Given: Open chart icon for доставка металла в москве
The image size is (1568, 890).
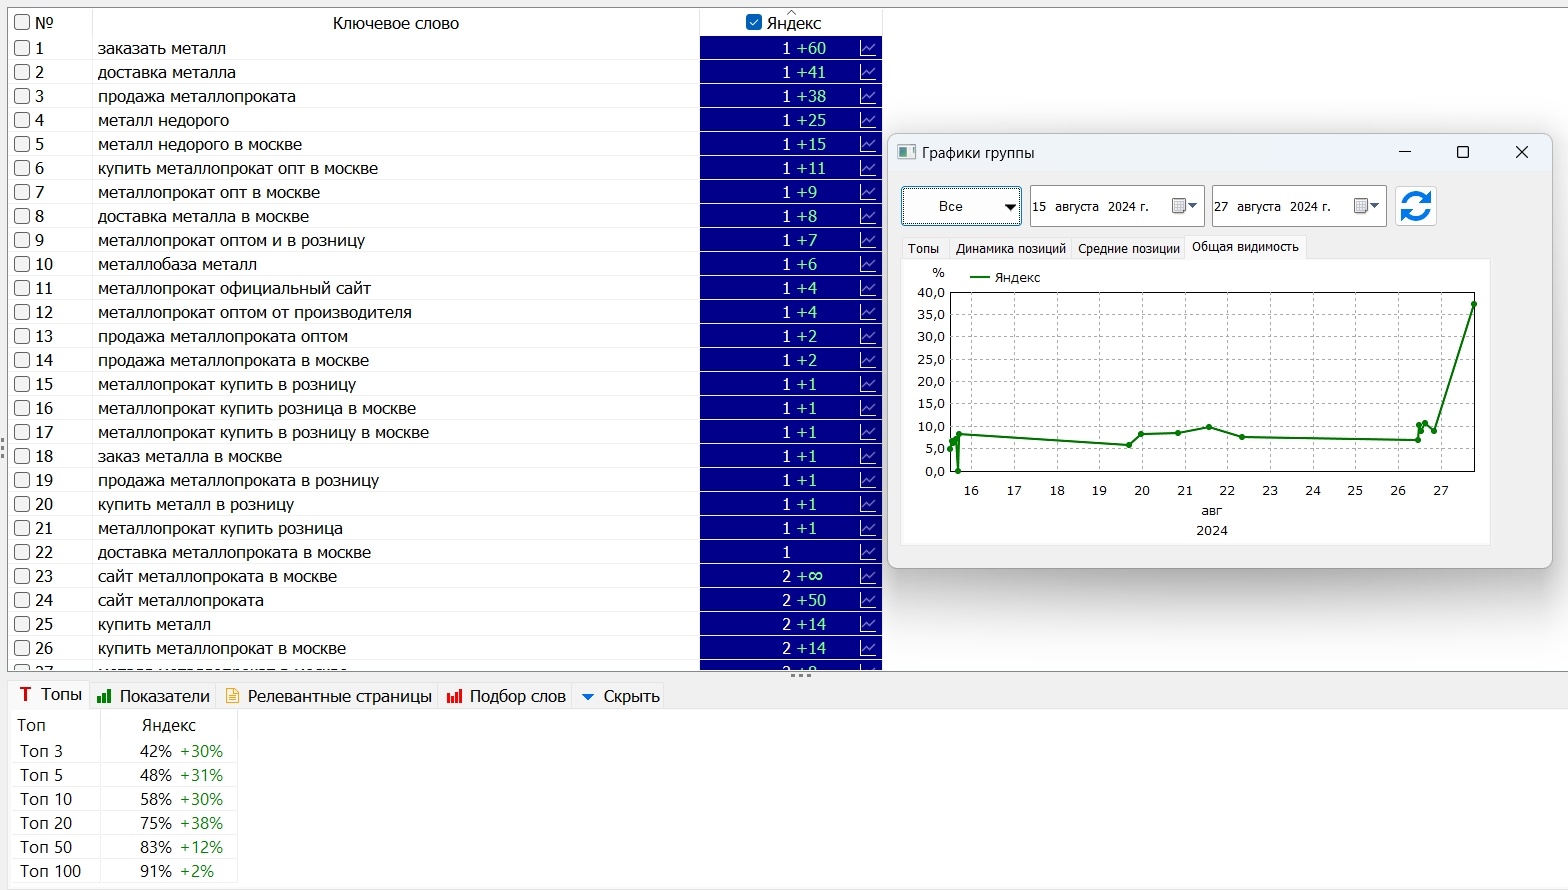Looking at the screenshot, I should [x=868, y=216].
